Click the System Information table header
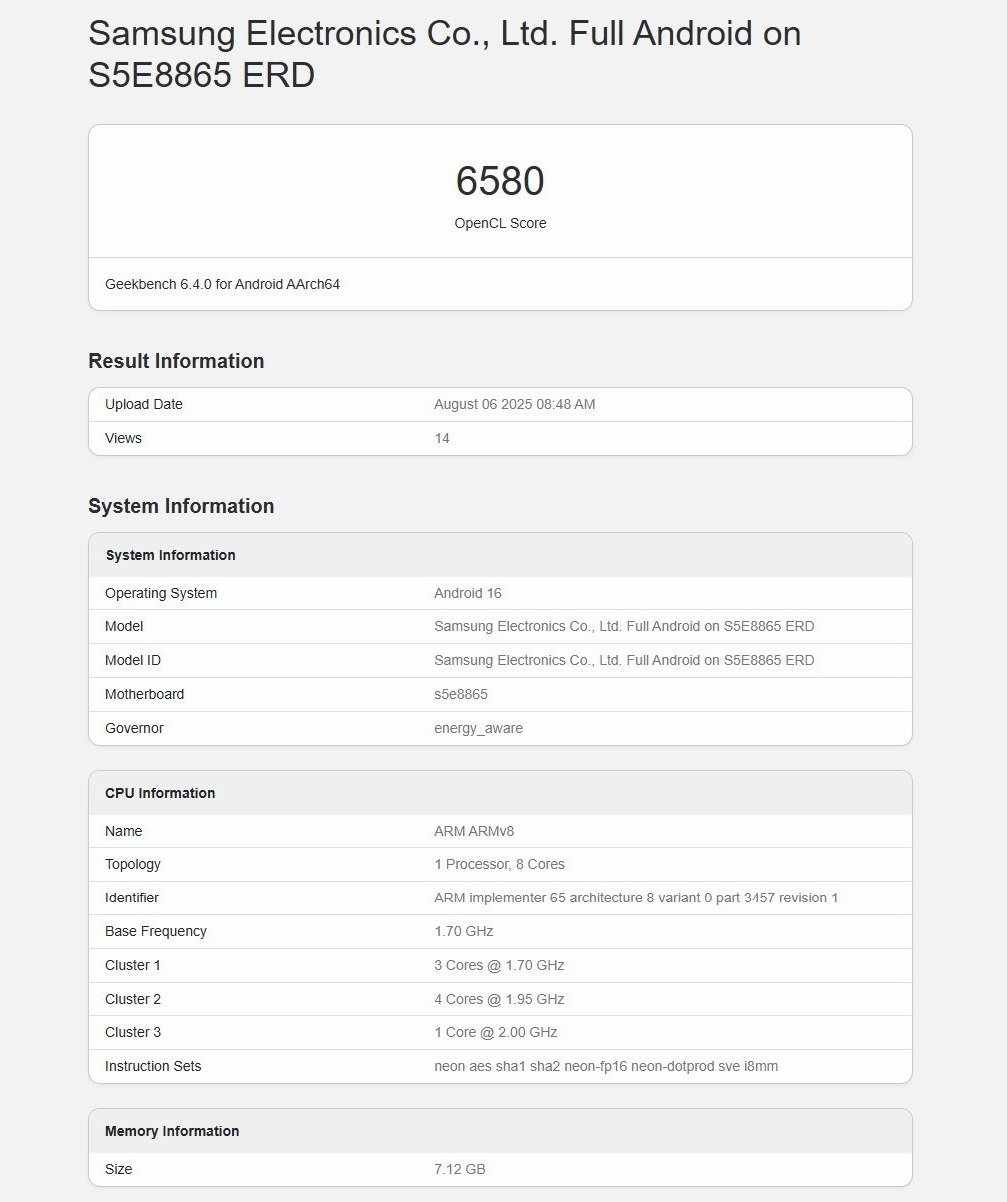The width and height of the screenshot is (1007, 1202). coord(170,555)
